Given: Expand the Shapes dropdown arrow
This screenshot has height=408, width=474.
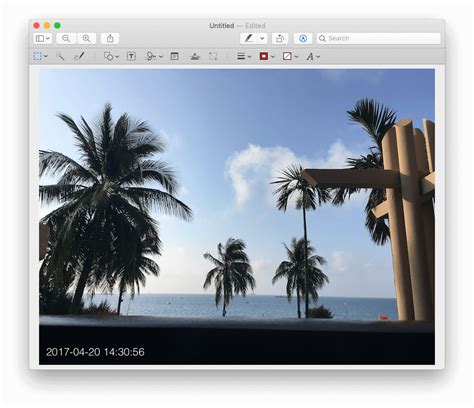Looking at the screenshot, I should point(117,57).
